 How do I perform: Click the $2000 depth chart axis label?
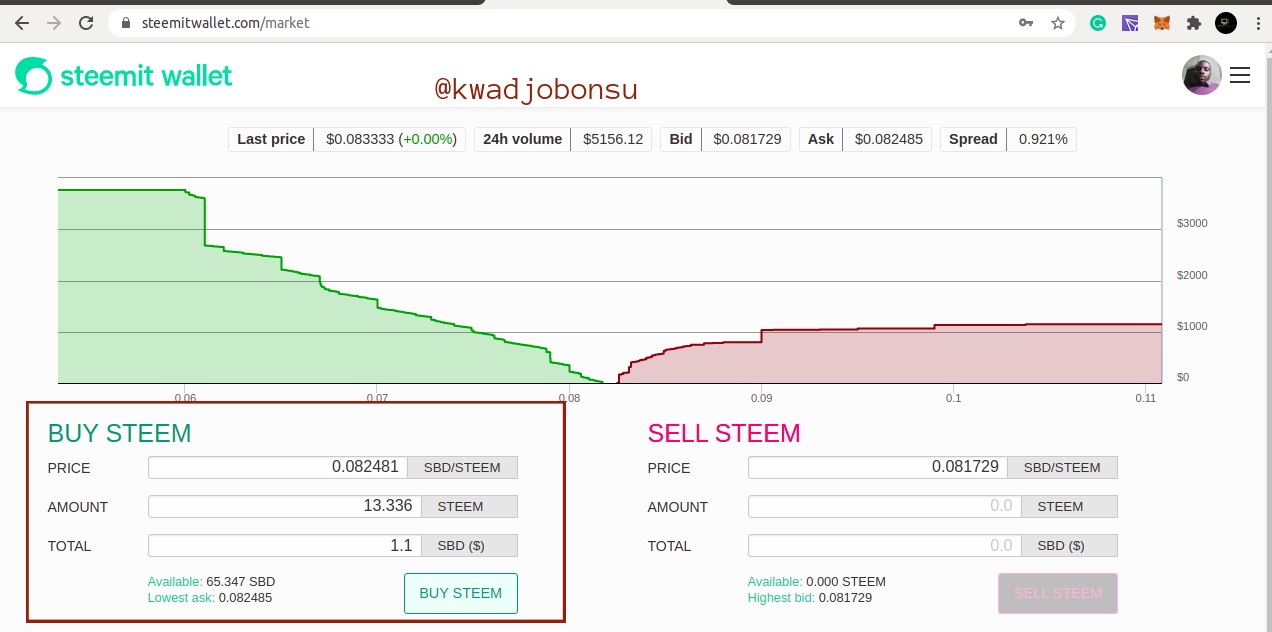(x=1192, y=275)
